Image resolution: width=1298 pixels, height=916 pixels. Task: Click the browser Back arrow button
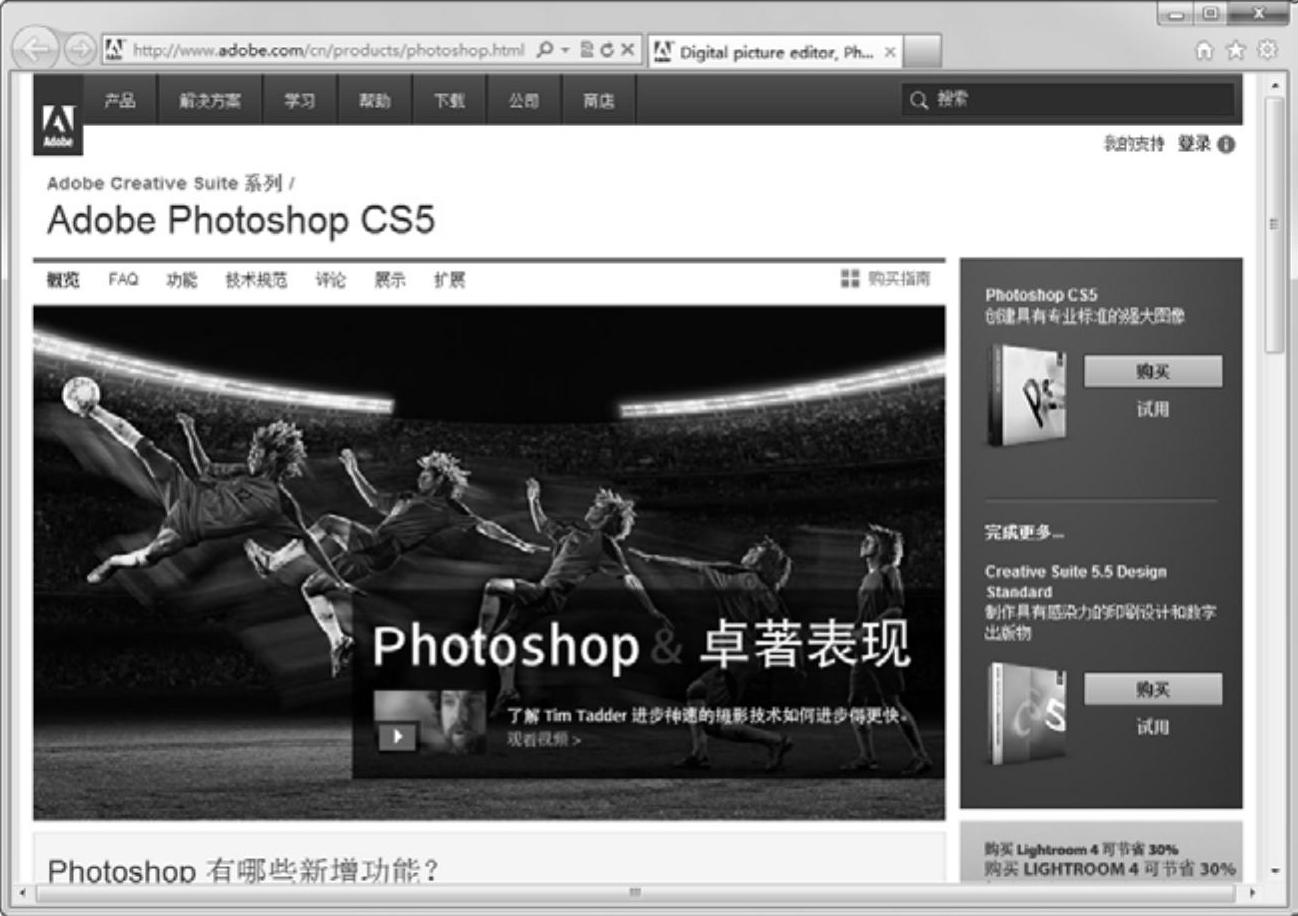tap(37, 50)
